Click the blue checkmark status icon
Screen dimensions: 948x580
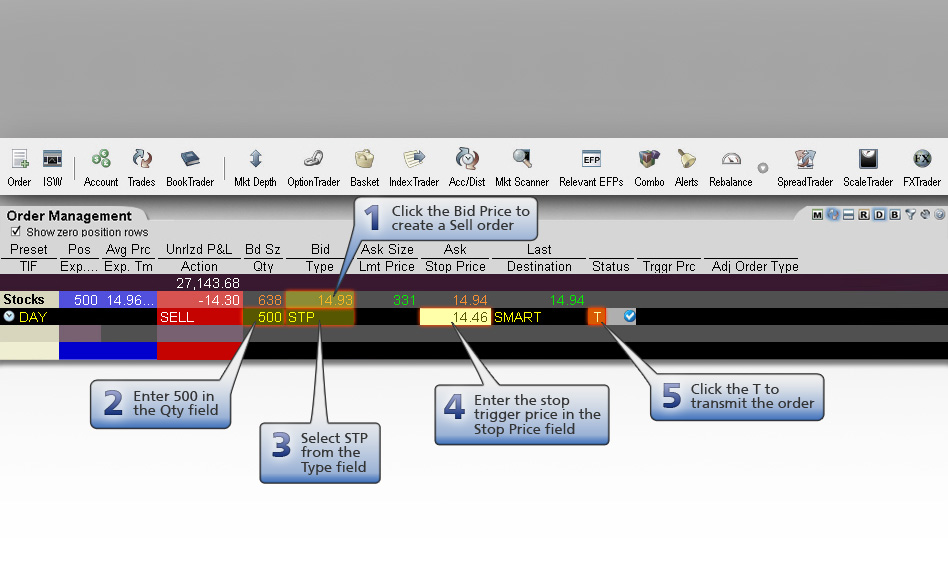629,316
